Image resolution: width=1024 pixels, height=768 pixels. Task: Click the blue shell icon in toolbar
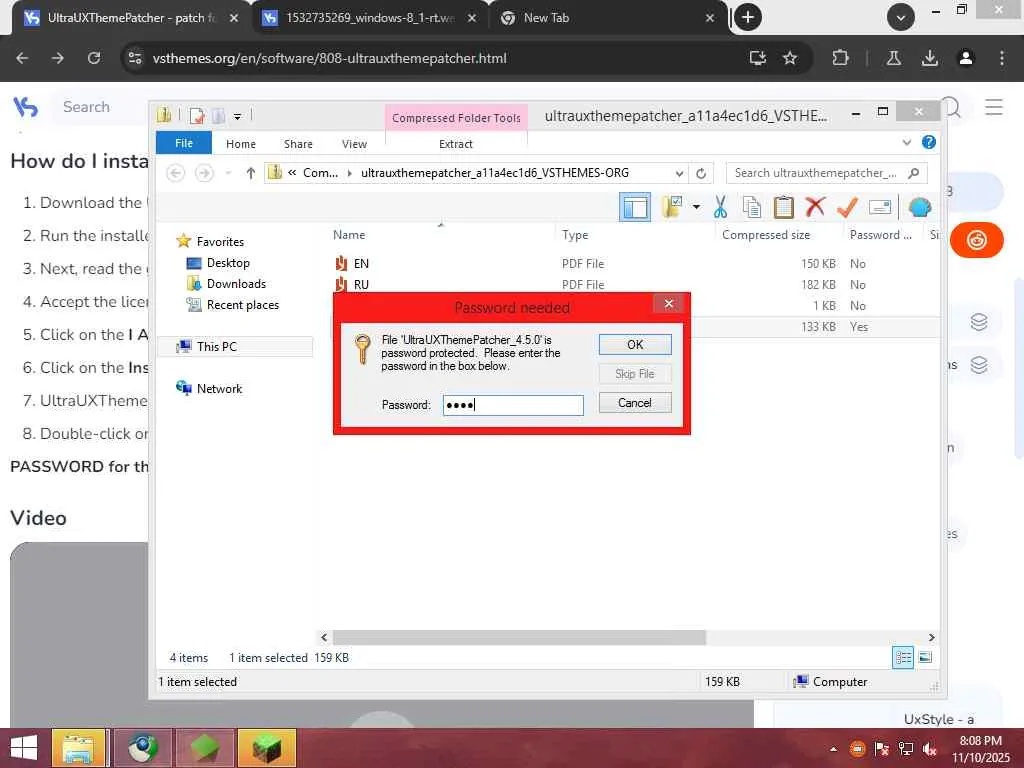[920, 208]
